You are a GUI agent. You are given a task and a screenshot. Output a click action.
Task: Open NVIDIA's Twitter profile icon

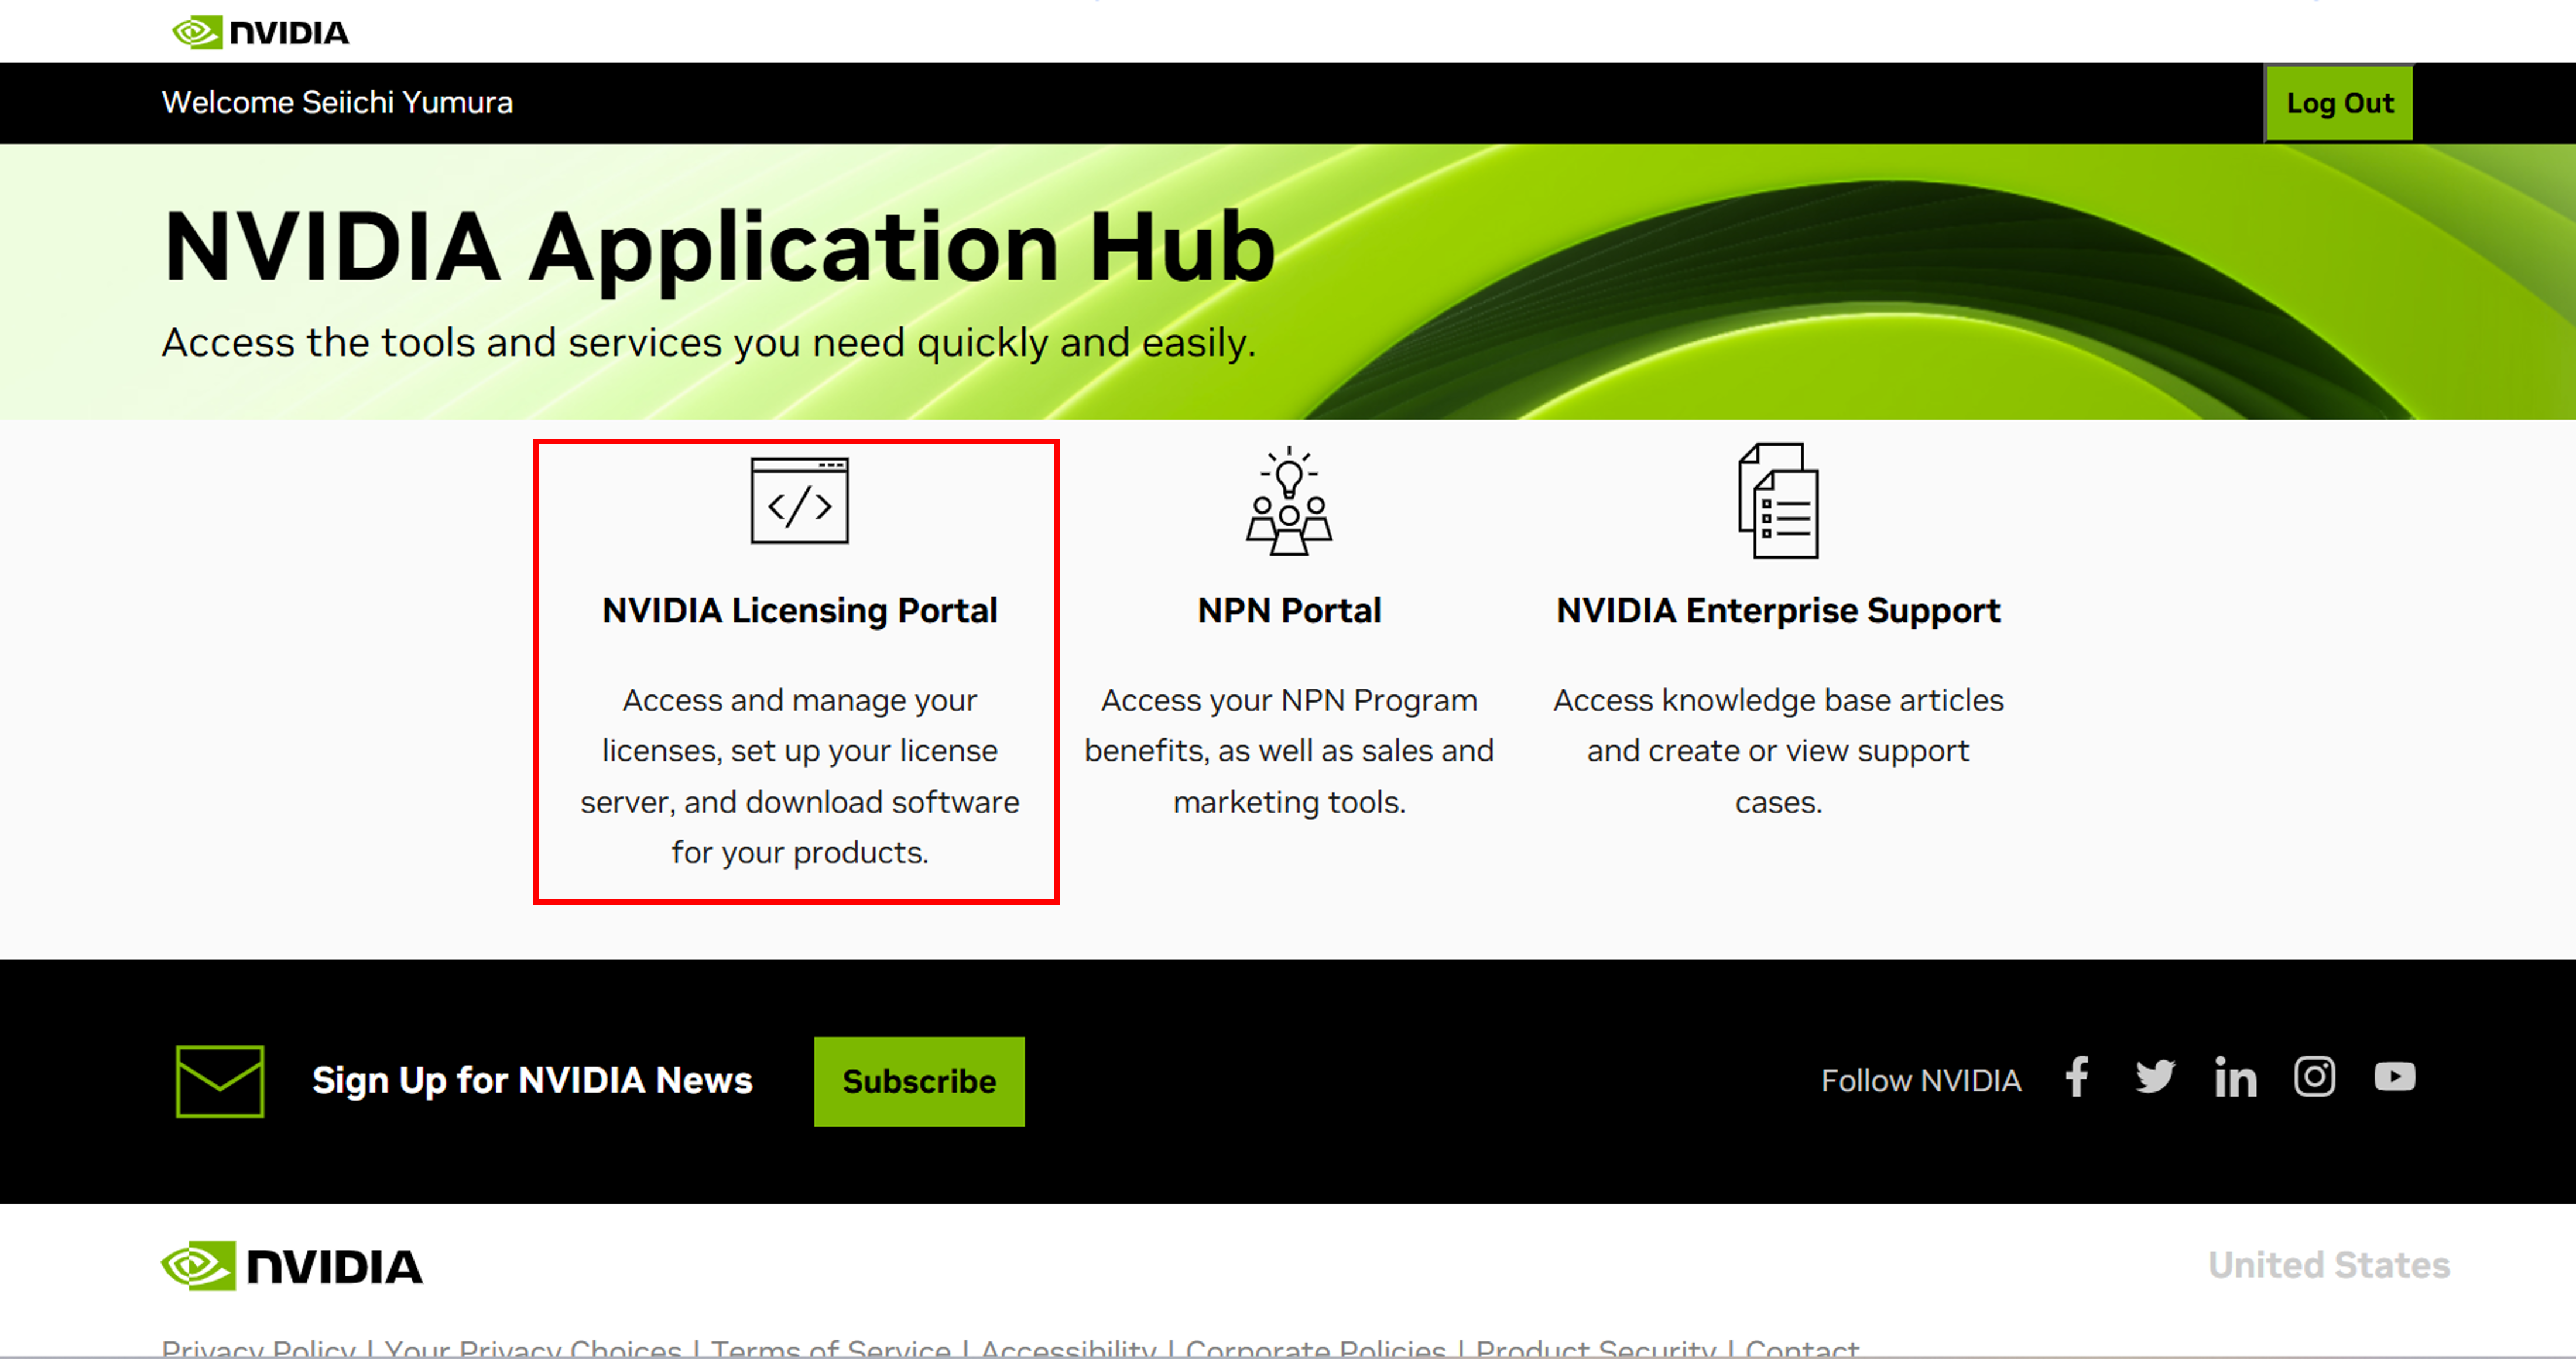2155,1077
